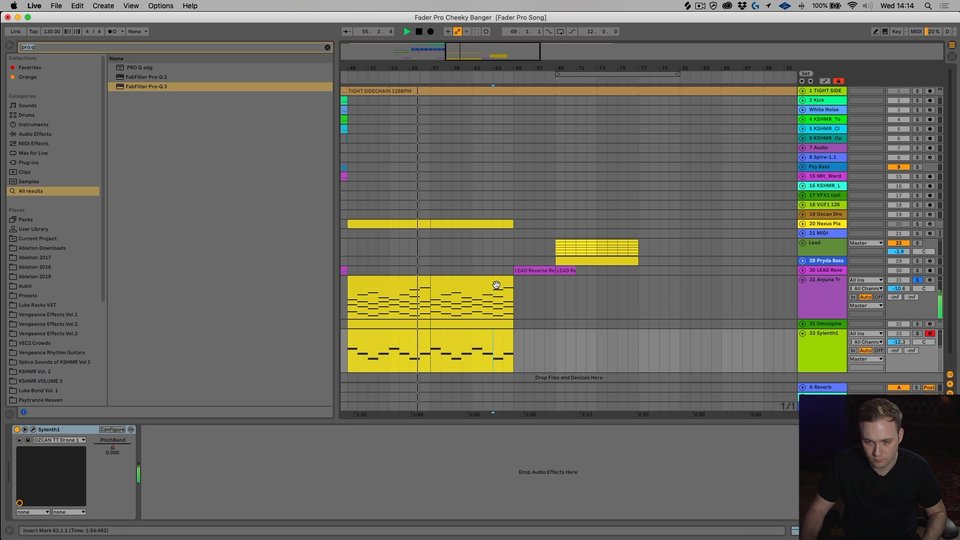Click the tempo field showing 130.00
The width and height of the screenshot is (960, 540).
coord(51,31)
